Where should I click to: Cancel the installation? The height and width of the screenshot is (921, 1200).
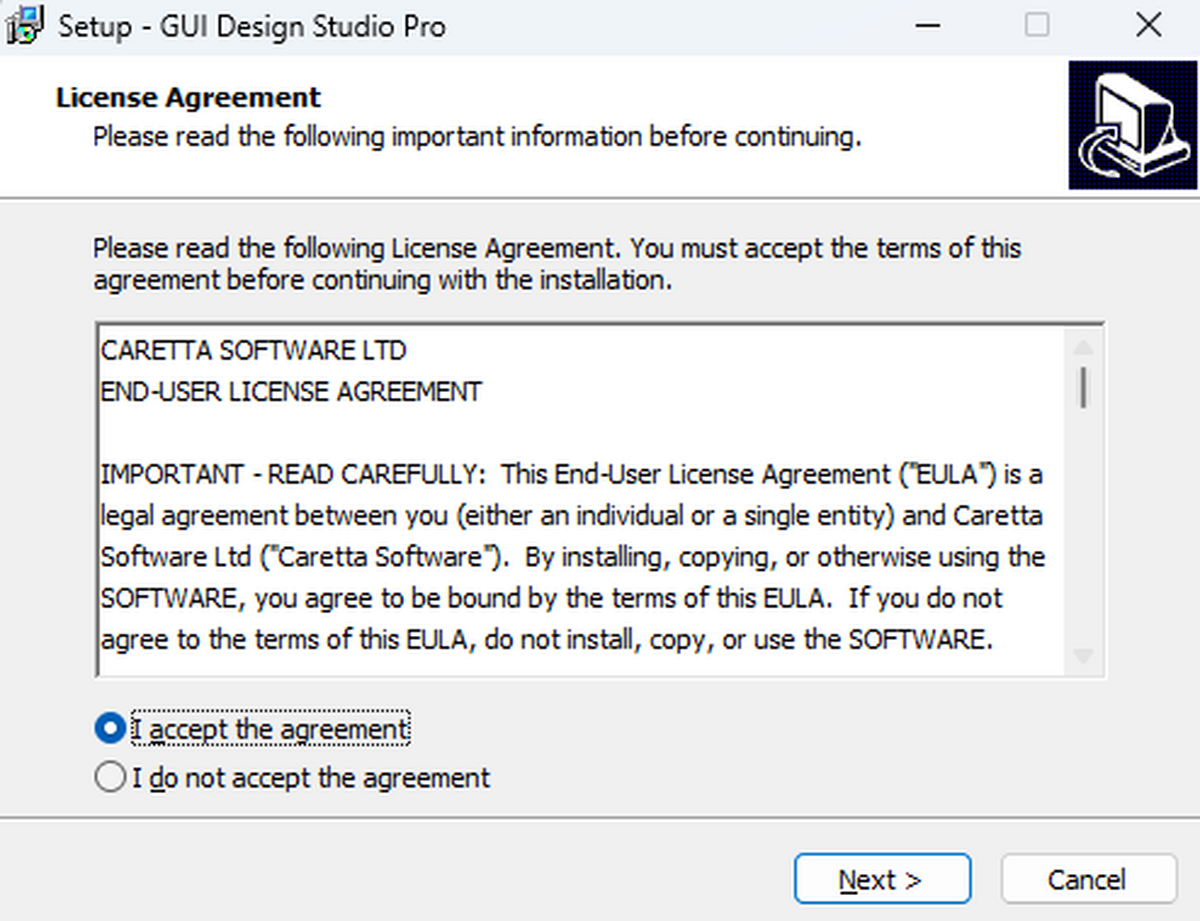1088,880
